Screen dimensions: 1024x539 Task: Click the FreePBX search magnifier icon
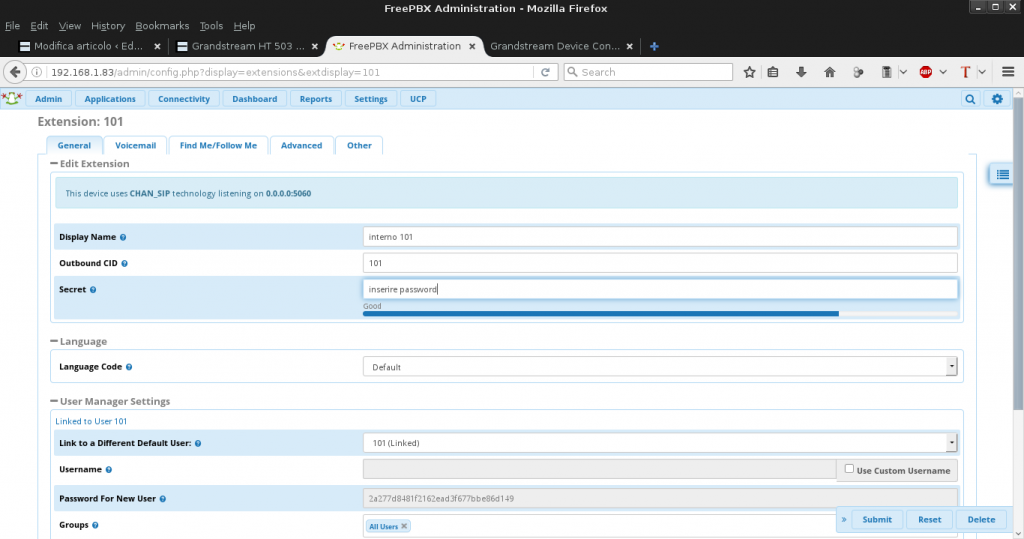click(970, 99)
